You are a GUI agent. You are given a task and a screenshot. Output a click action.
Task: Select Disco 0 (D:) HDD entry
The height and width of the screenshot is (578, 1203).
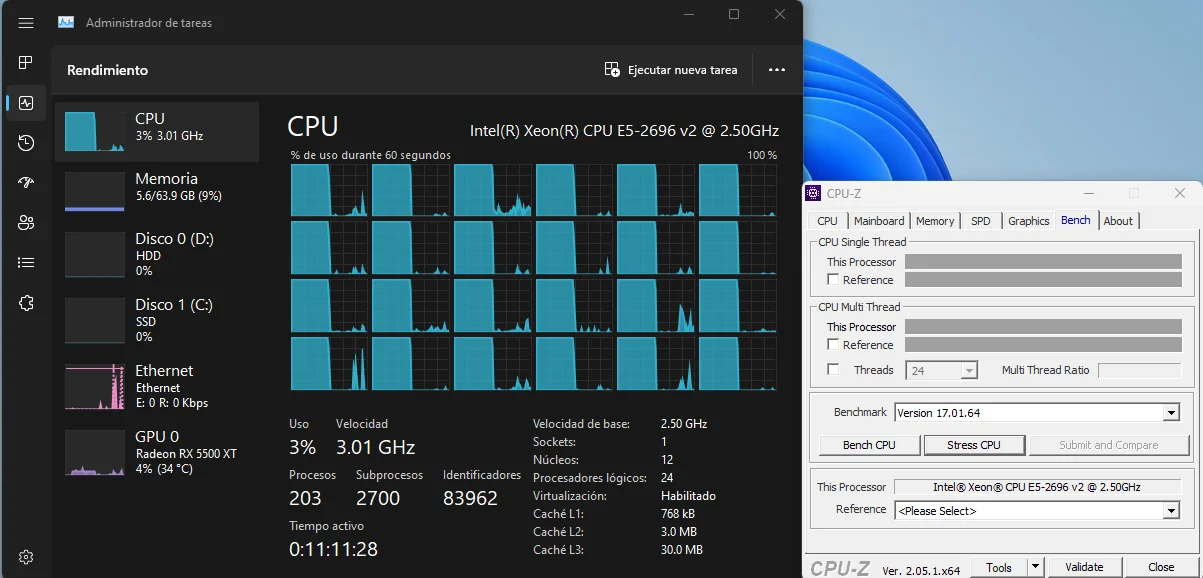pyautogui.click(x=157, y=255)
